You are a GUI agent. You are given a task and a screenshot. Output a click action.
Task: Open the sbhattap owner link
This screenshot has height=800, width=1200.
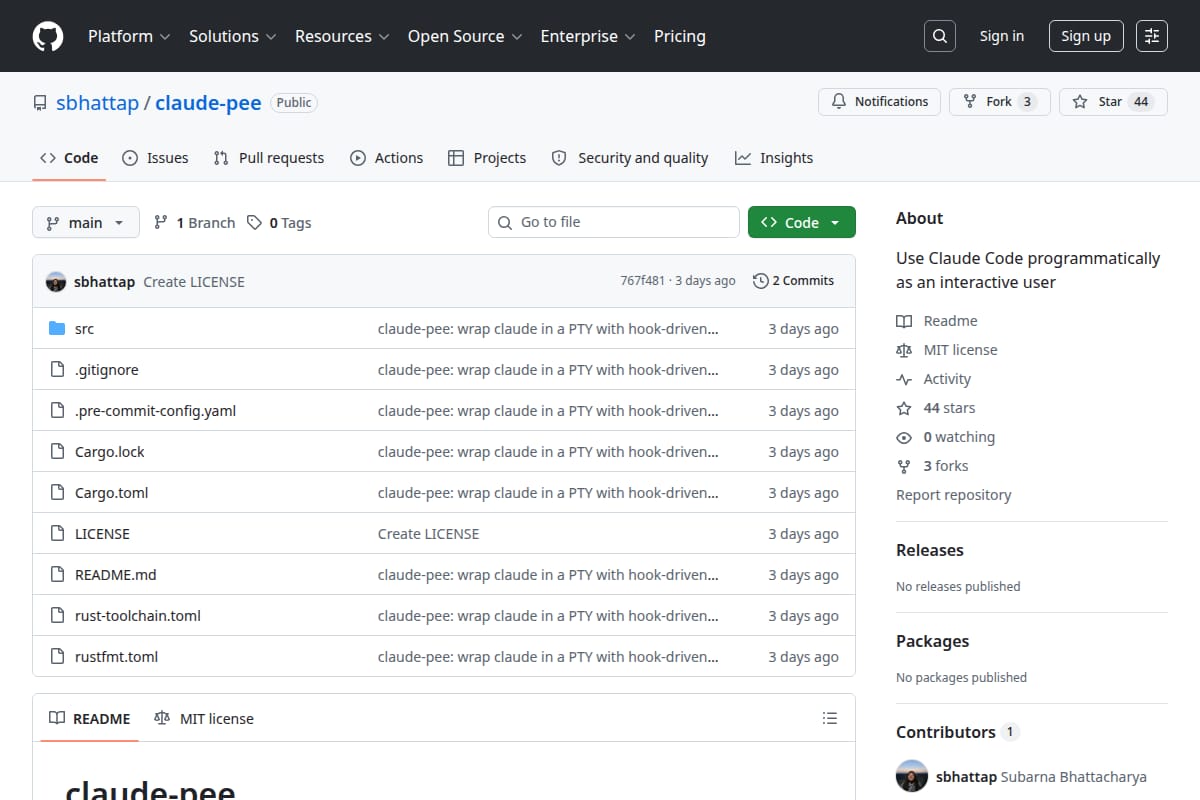[97, 103]
